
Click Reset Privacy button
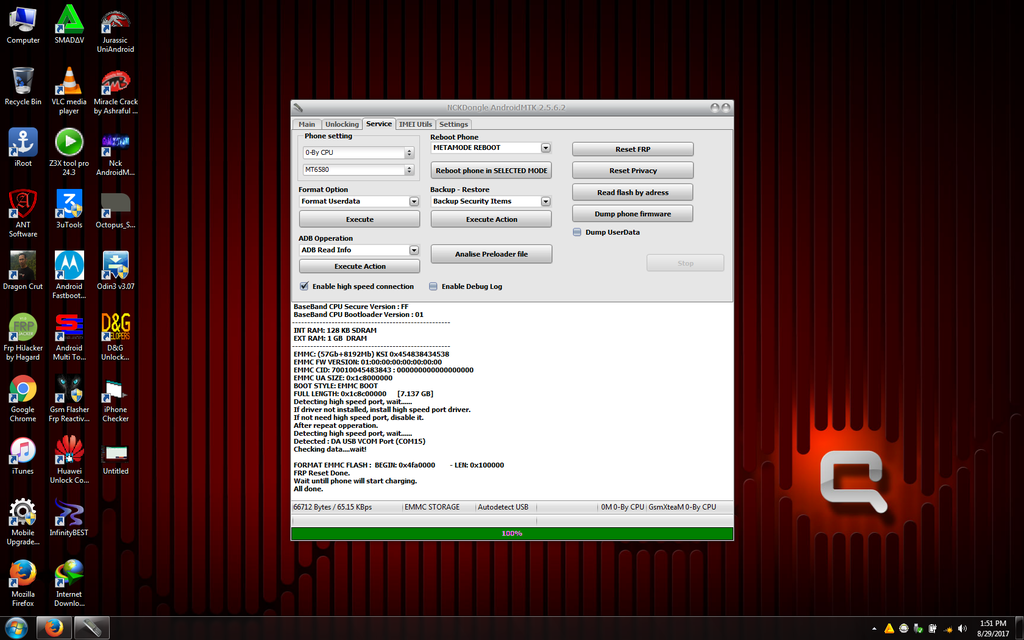point(633,170)
